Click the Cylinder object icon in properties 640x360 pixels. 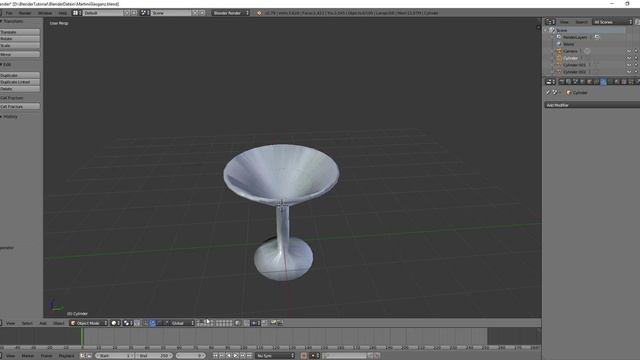click(568, 93)
